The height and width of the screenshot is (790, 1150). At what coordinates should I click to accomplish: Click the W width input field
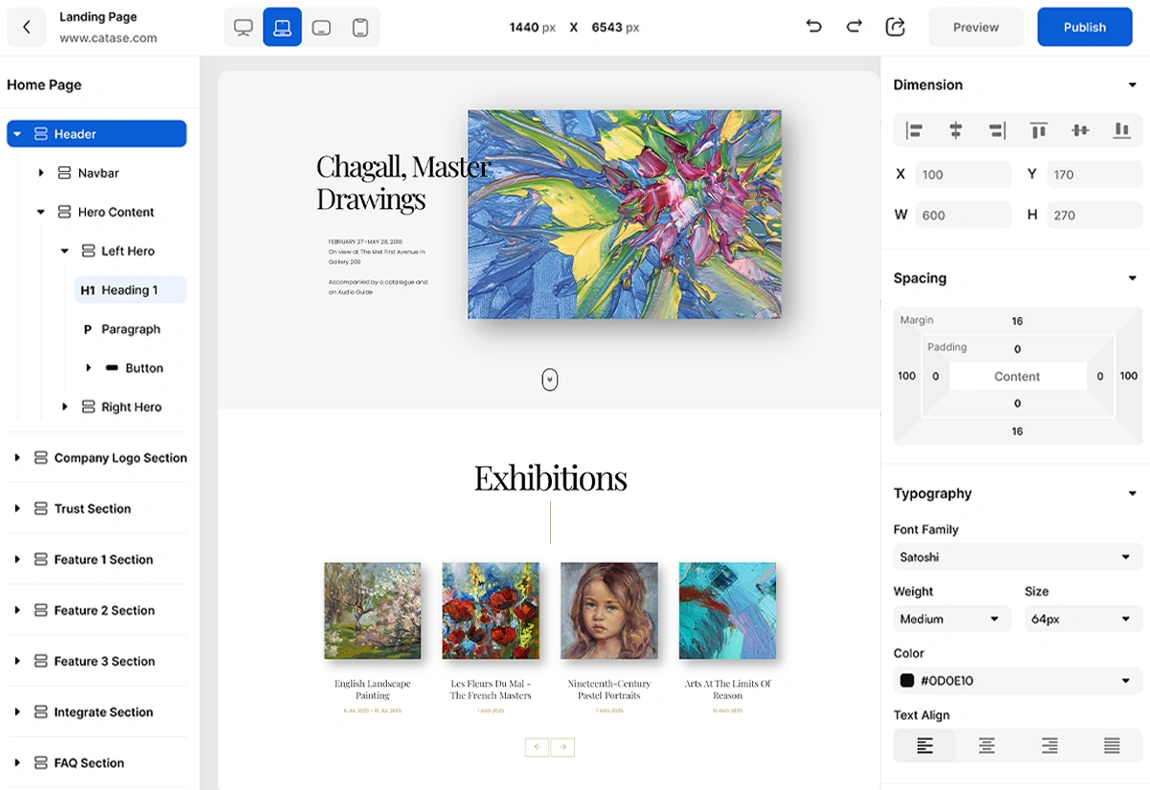963,215
